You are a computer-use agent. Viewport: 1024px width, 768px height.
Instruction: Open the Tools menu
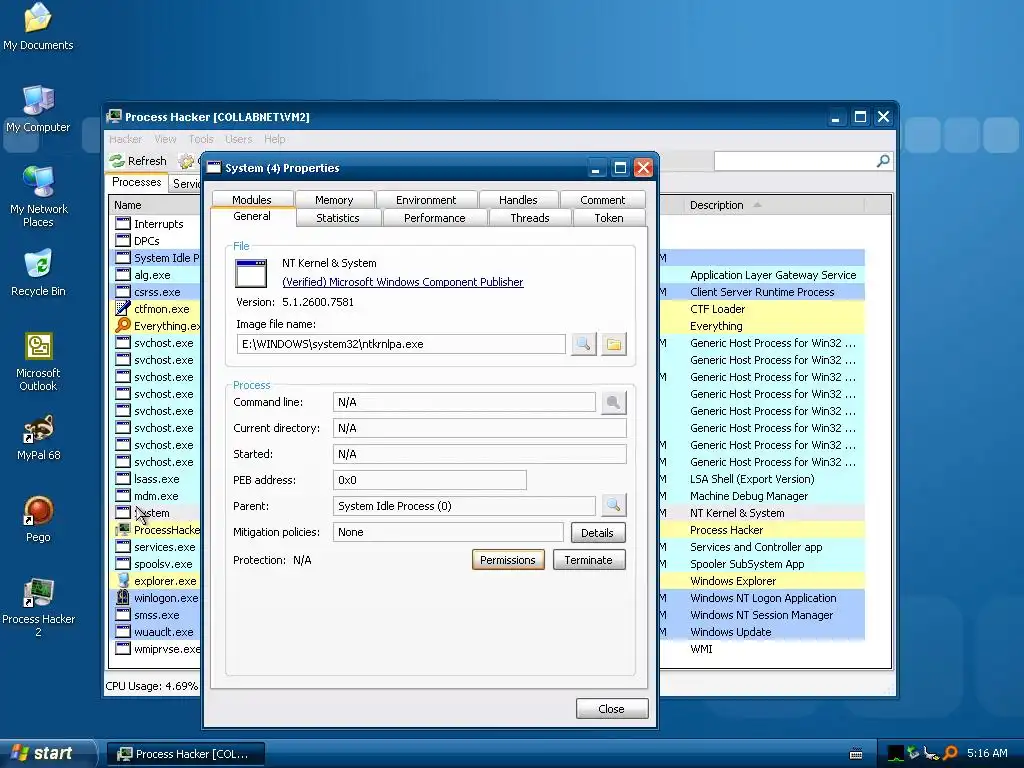click(x=201, y=139)
